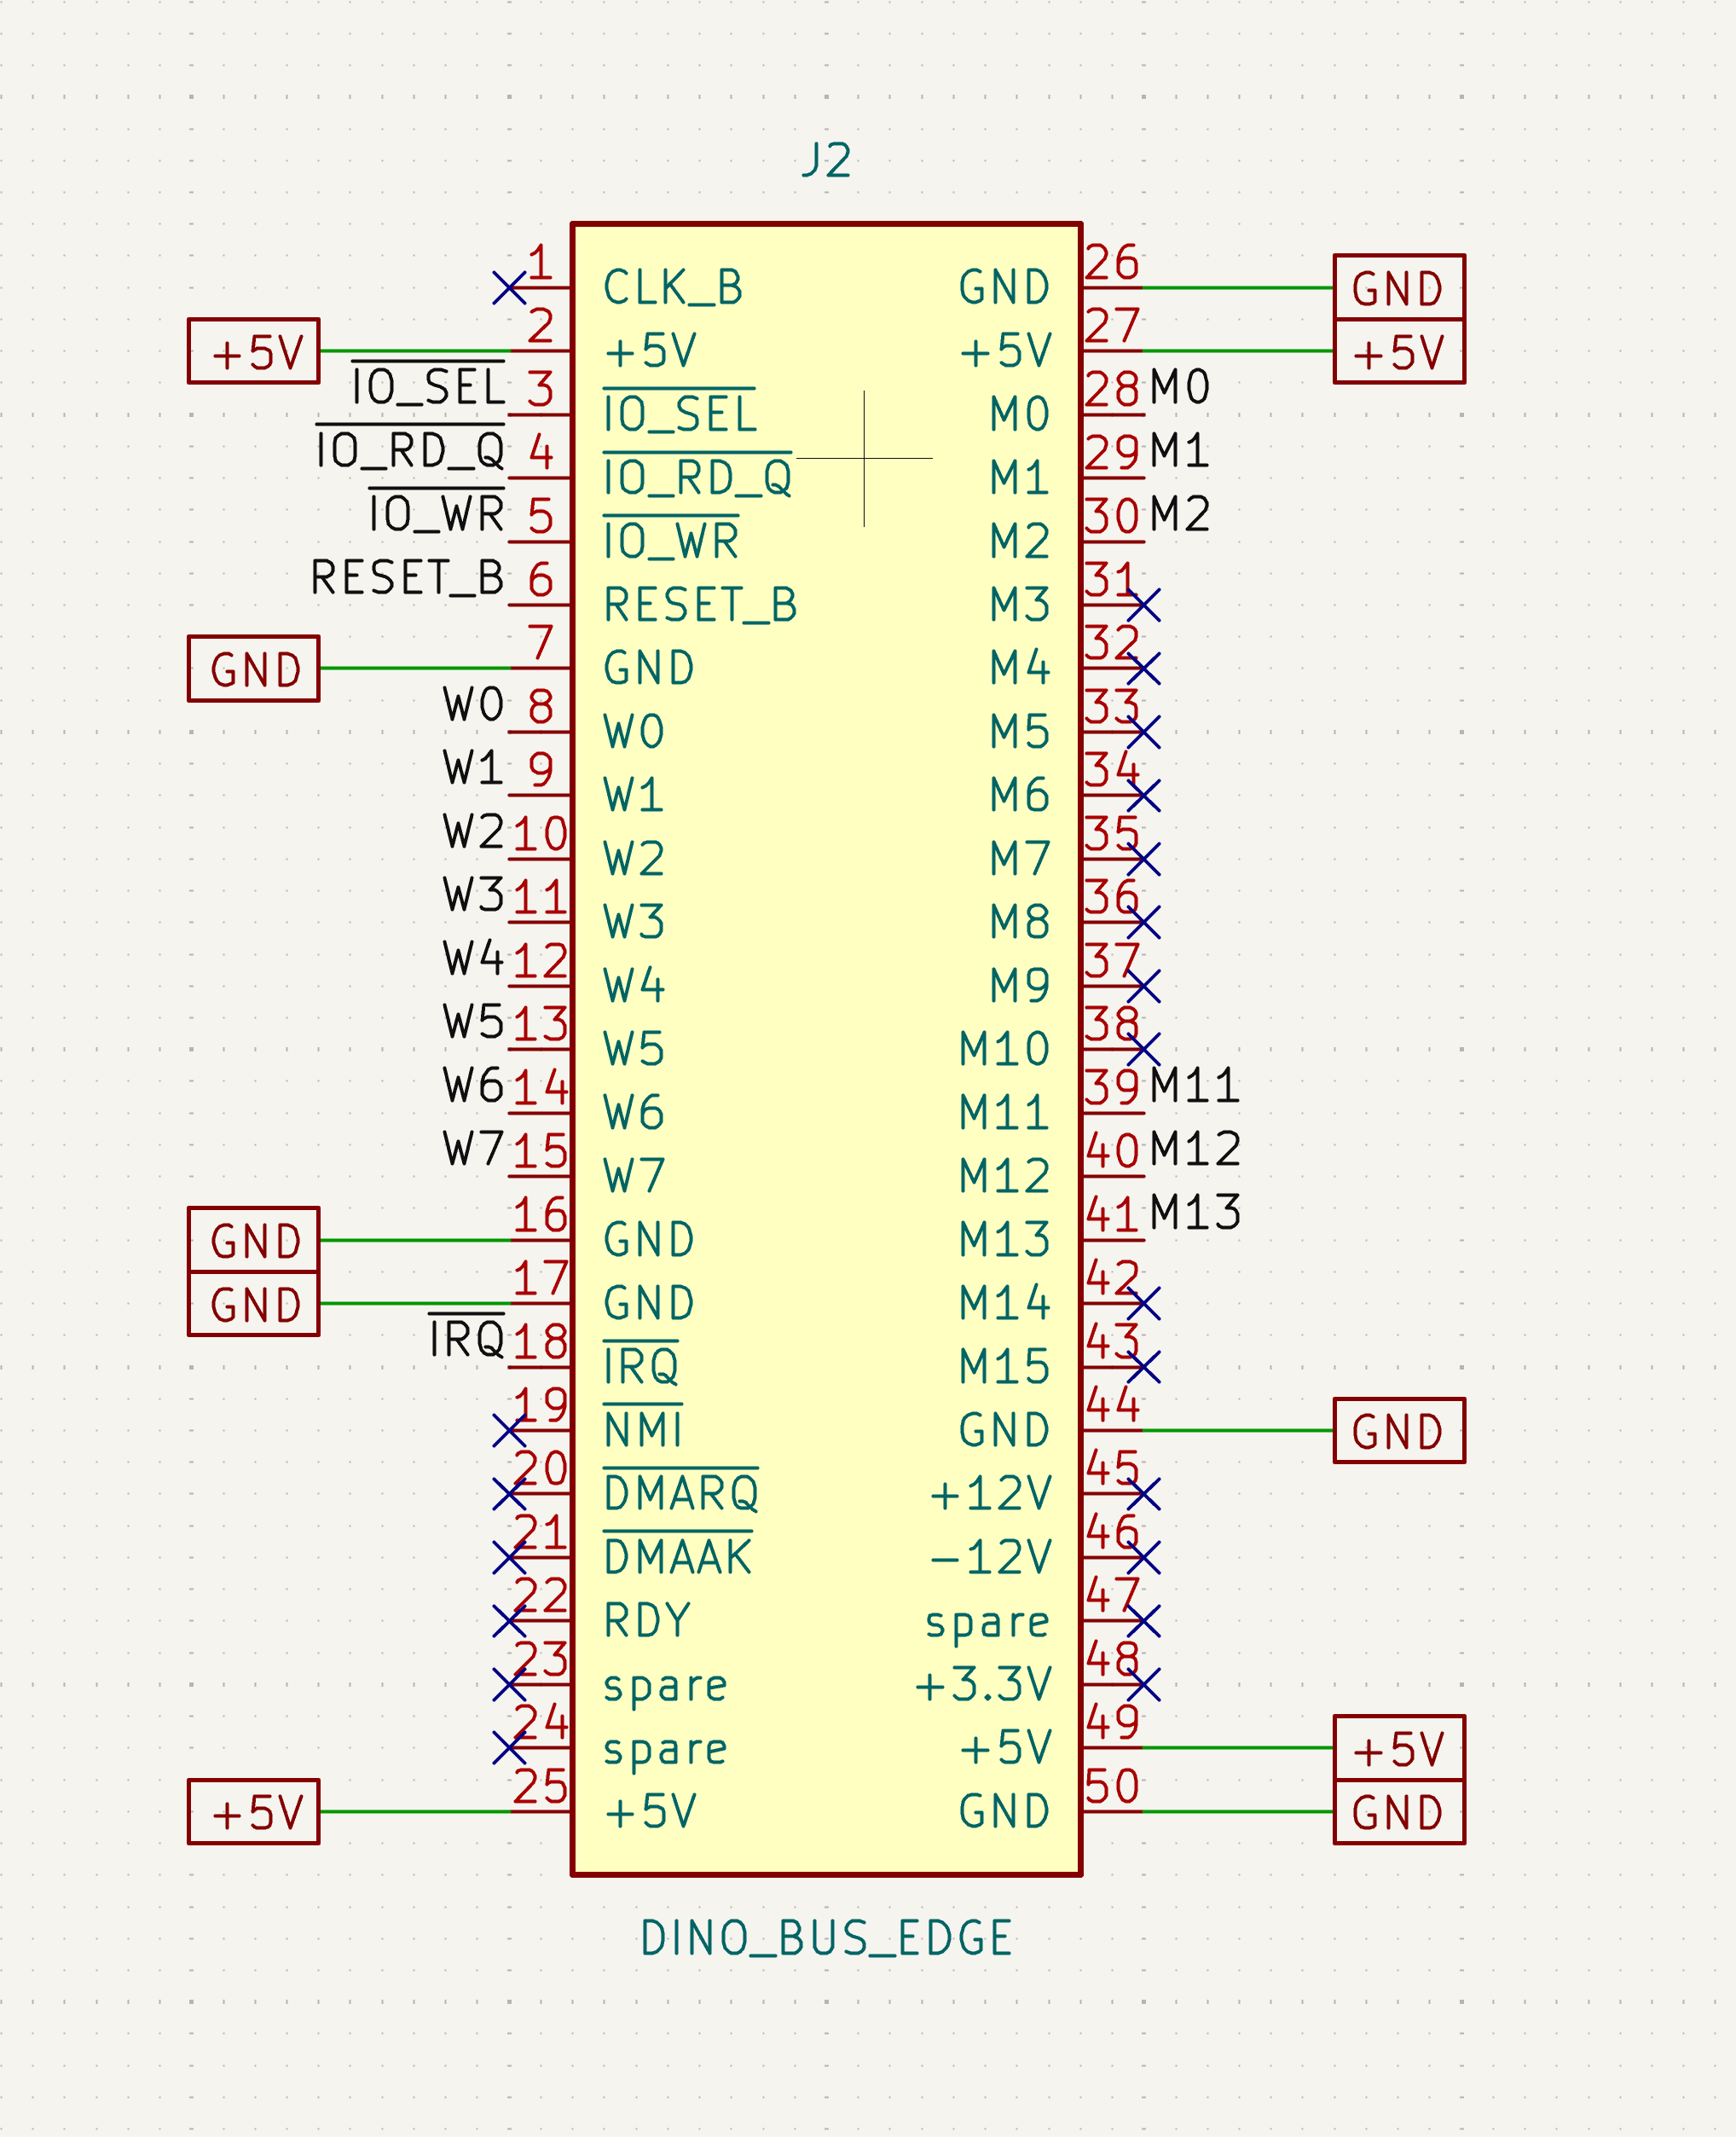Select the no-connect marker on pin 19
This screenshot has width=1736, height=2137.
509,1431
